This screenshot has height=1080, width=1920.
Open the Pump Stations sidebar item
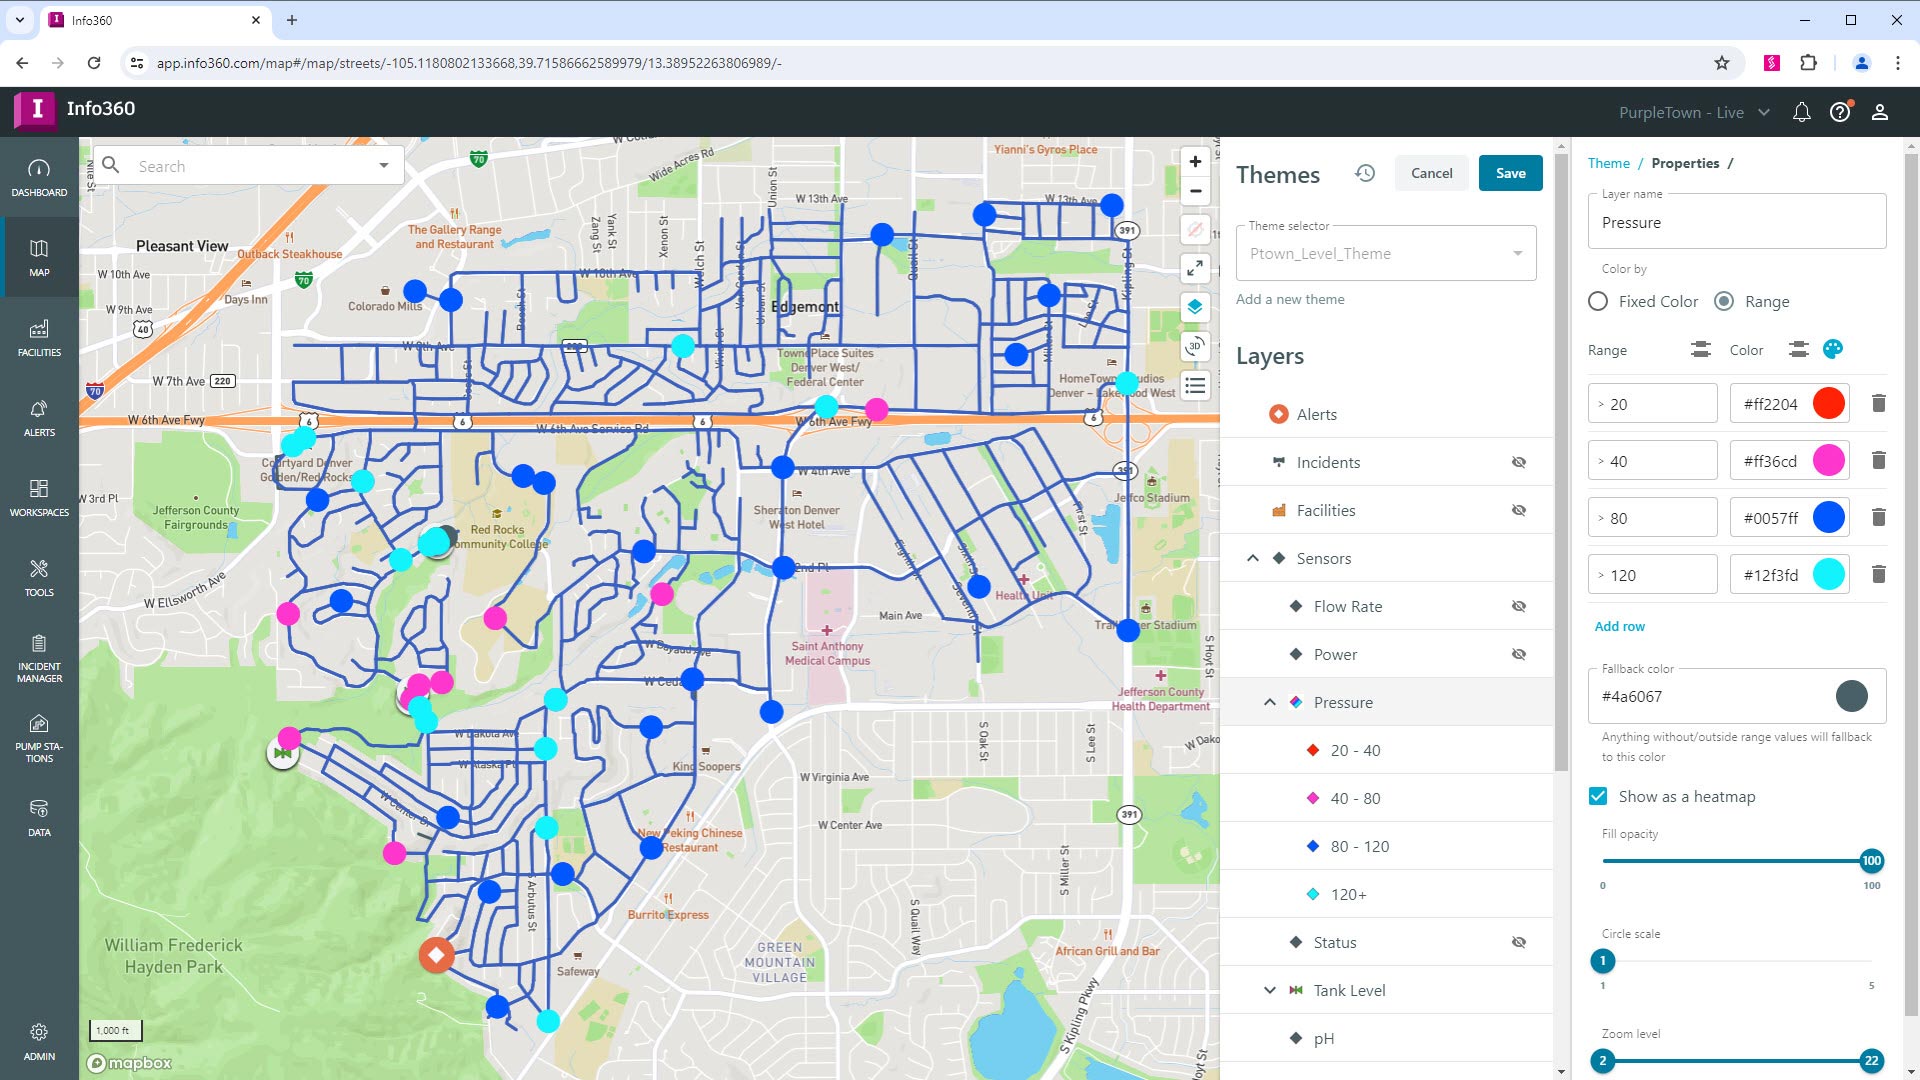(x=39, y=738)
